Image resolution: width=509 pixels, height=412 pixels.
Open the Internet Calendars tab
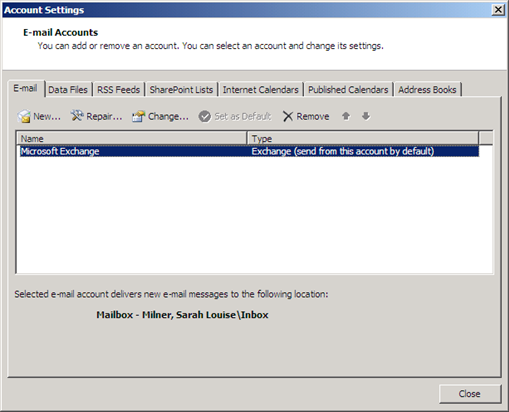click(x=260, y=90)
